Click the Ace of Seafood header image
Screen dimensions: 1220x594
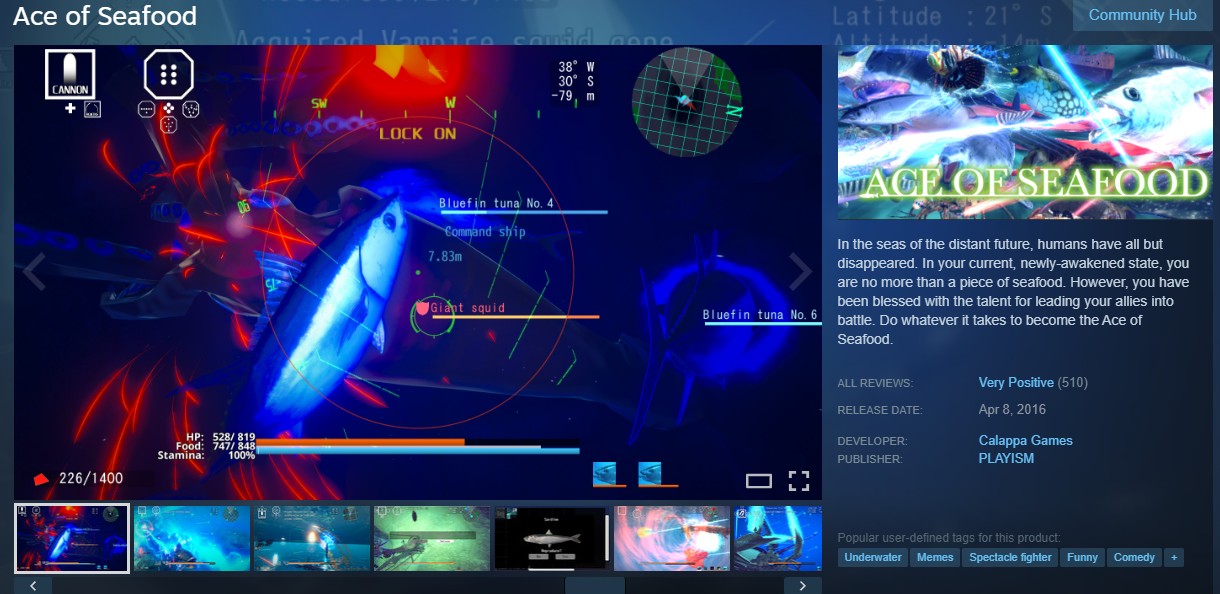[x=1025, y=132]
